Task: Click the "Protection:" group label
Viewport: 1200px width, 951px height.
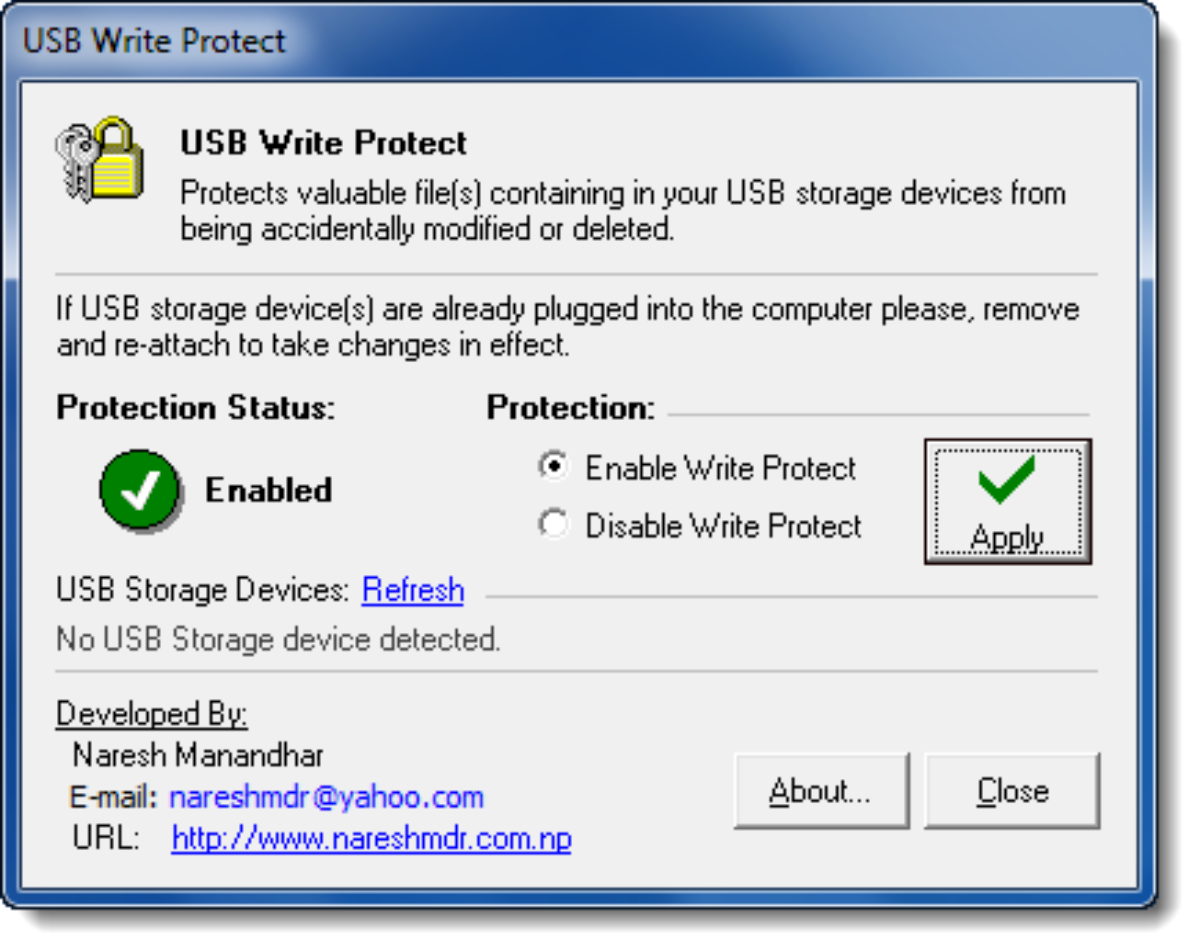Action: point(571,408)
